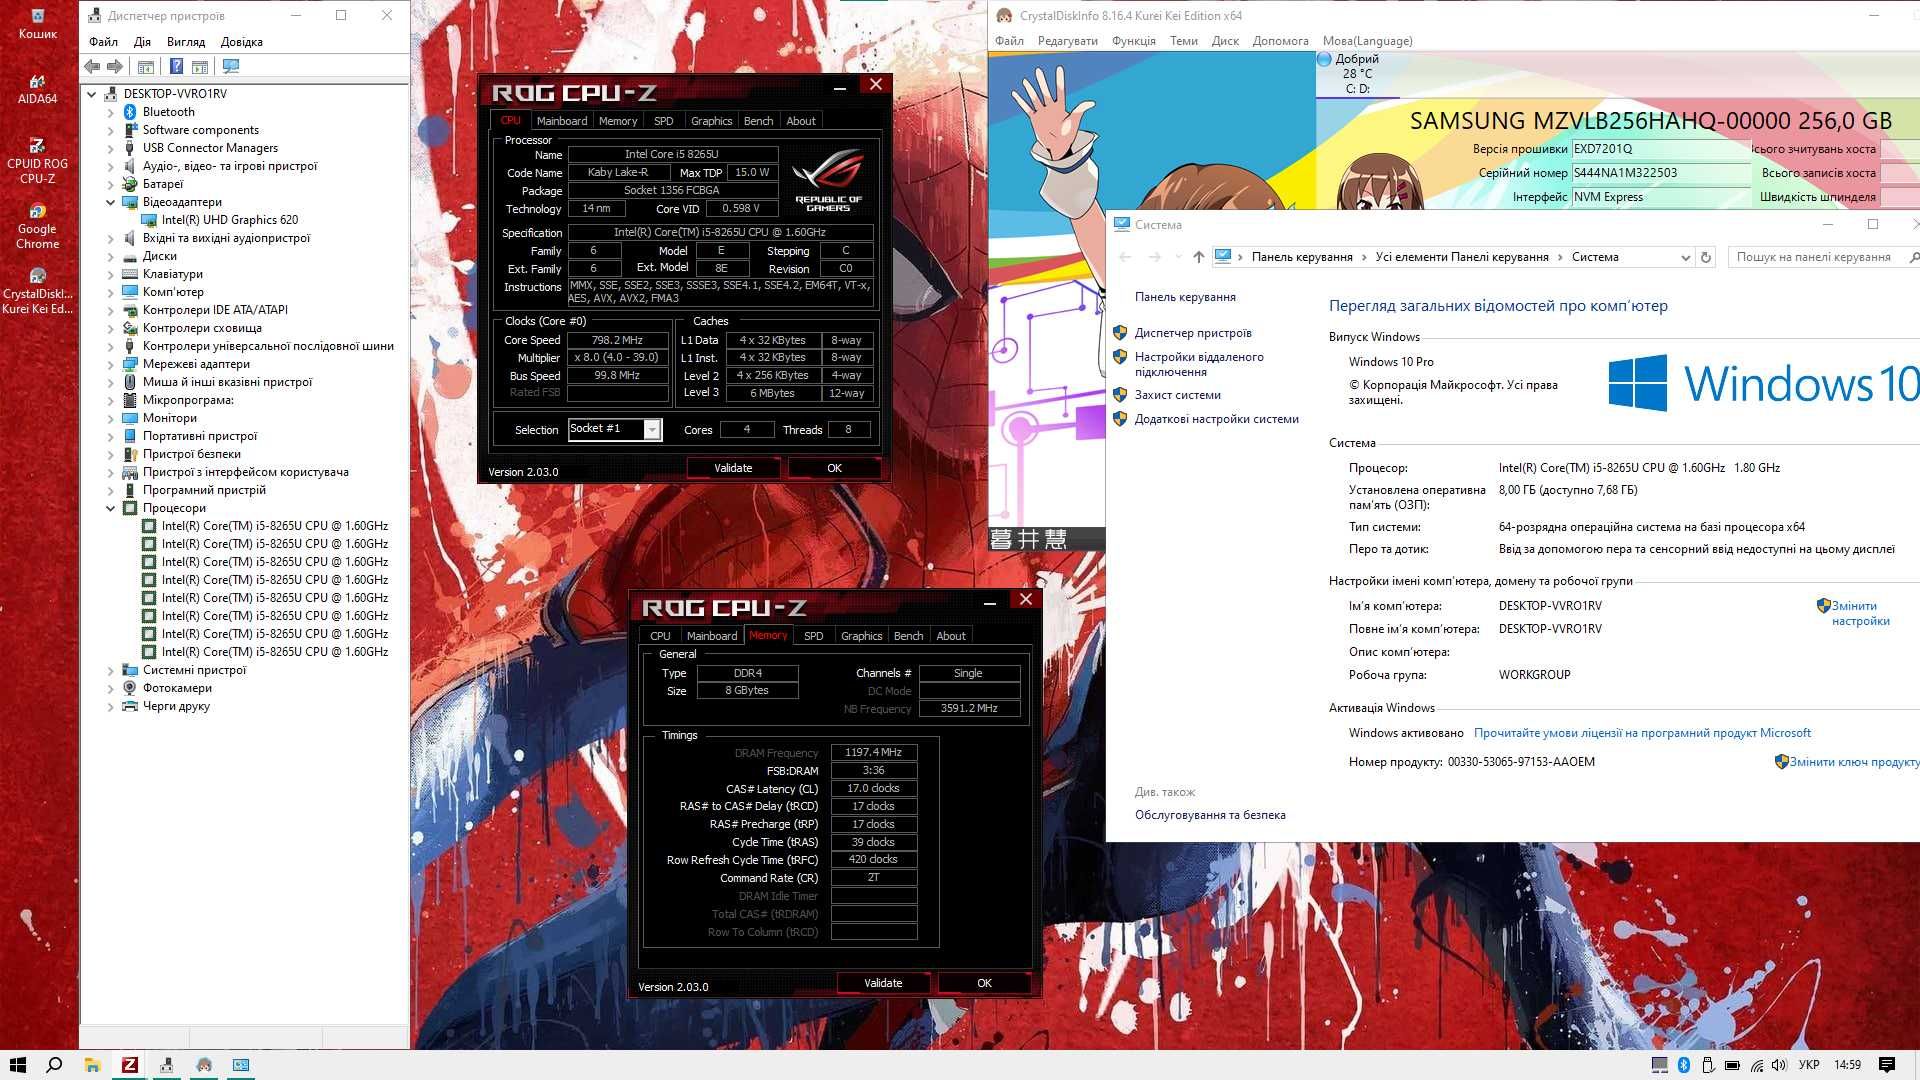Screen dimensions: 1920x1080
Task: Open taskbar Search
Action: coord(54,1065)
